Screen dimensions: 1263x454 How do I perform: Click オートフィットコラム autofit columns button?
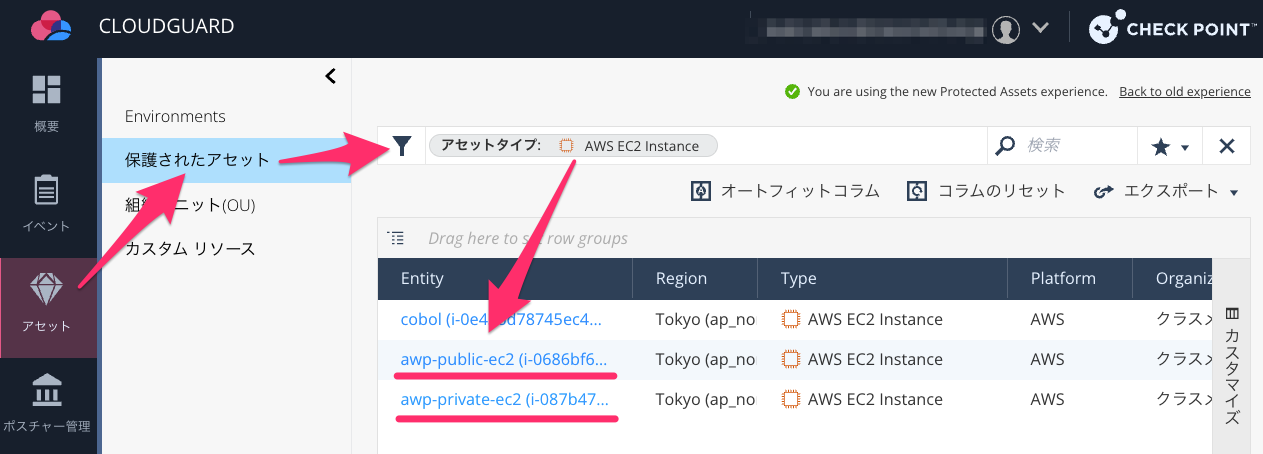785,191
